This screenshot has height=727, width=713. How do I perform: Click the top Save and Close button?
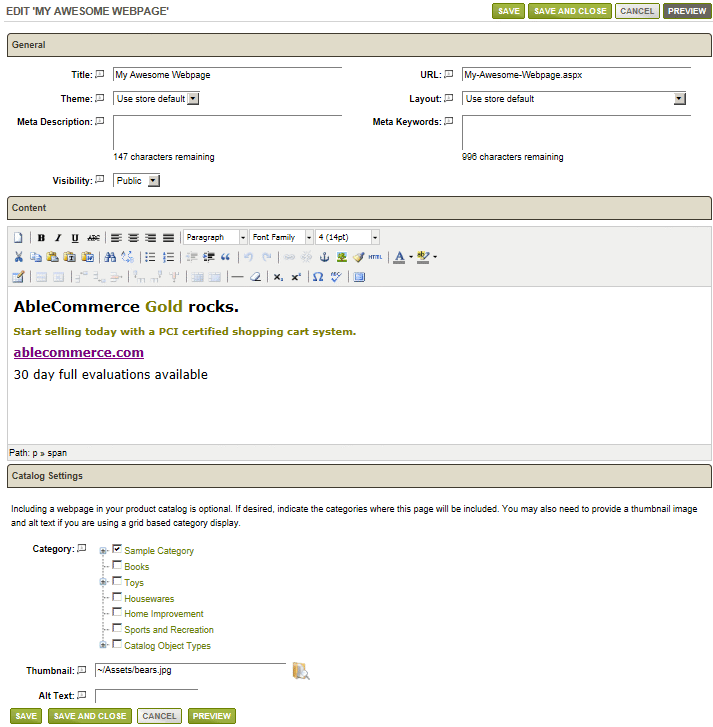570,11
